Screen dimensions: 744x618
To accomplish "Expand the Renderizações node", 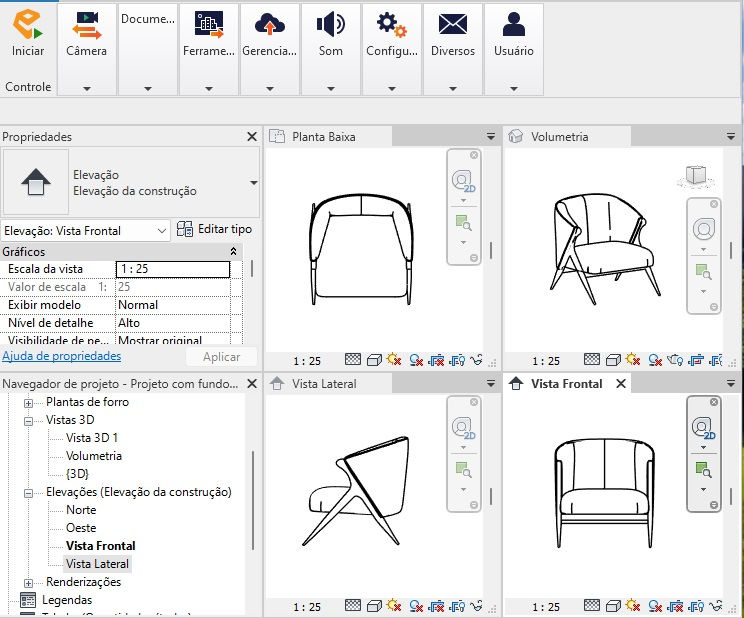I will click(x=28, y=583).
